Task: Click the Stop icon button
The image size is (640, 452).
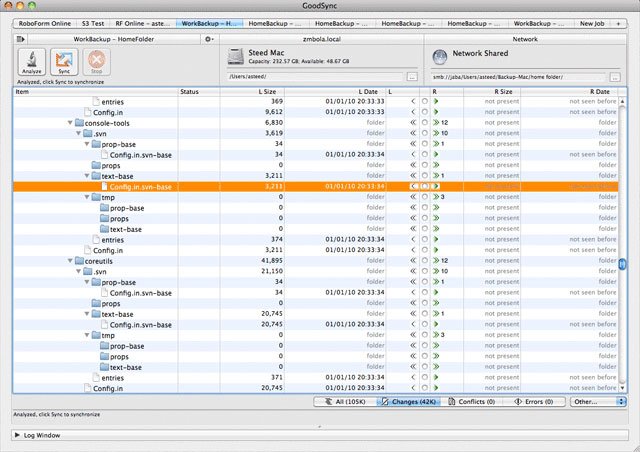Action: pyautogui.click(x=97, y=62)
